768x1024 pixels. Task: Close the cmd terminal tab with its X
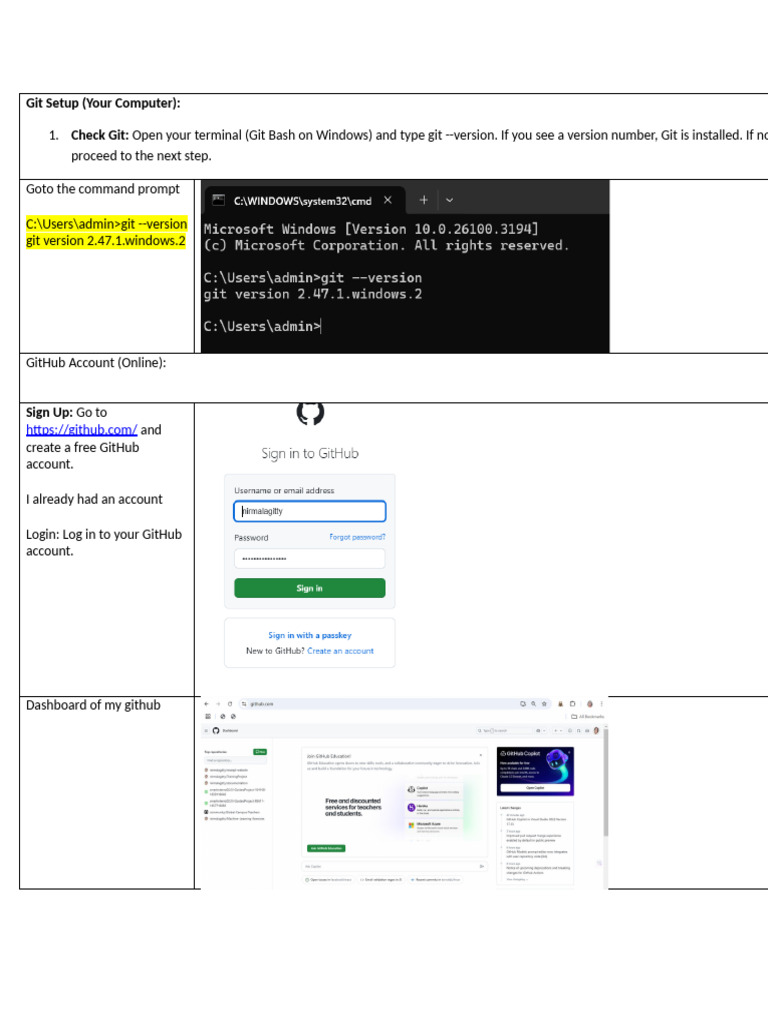388,200
